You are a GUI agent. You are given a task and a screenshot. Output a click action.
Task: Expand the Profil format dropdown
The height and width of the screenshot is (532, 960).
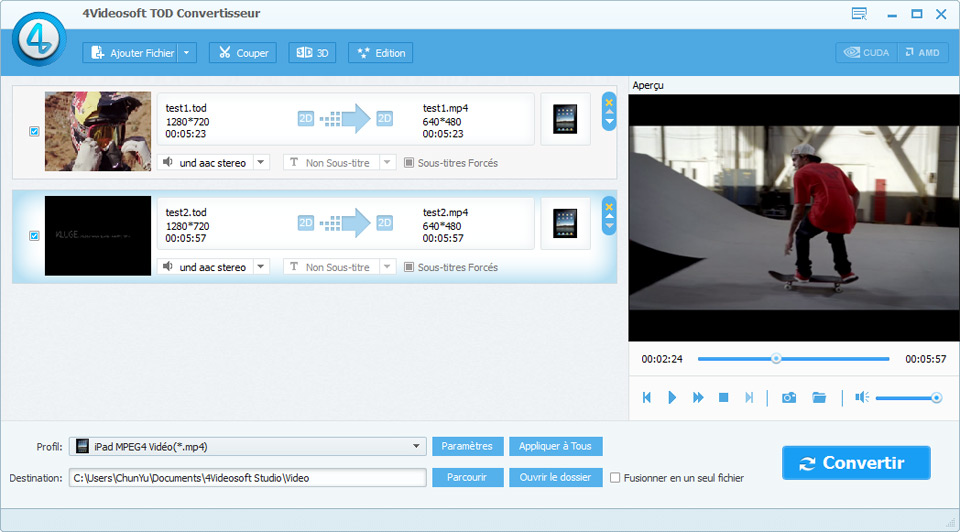point(416,446)
